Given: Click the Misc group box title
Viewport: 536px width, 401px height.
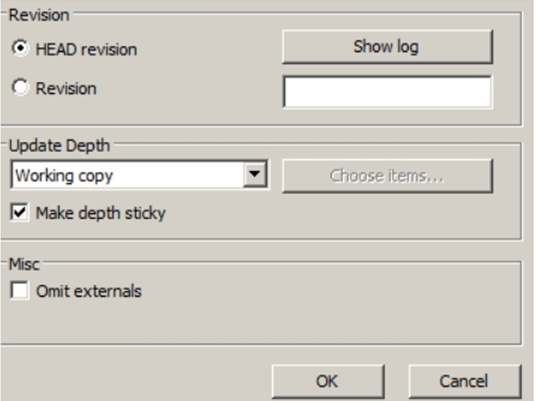Looking at the screenshot, I should tap(24, 264).
